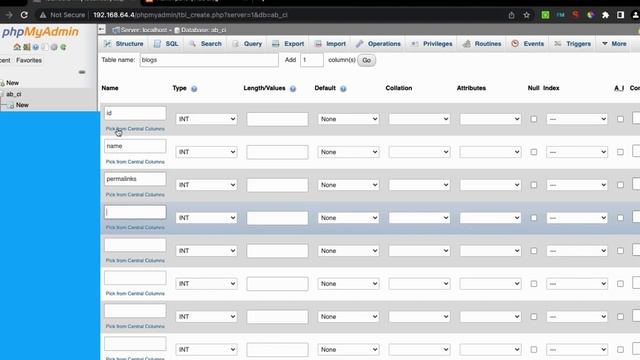640x360 pixels.
Task: Open the green browser extension icon
Action: pos(545,15)
